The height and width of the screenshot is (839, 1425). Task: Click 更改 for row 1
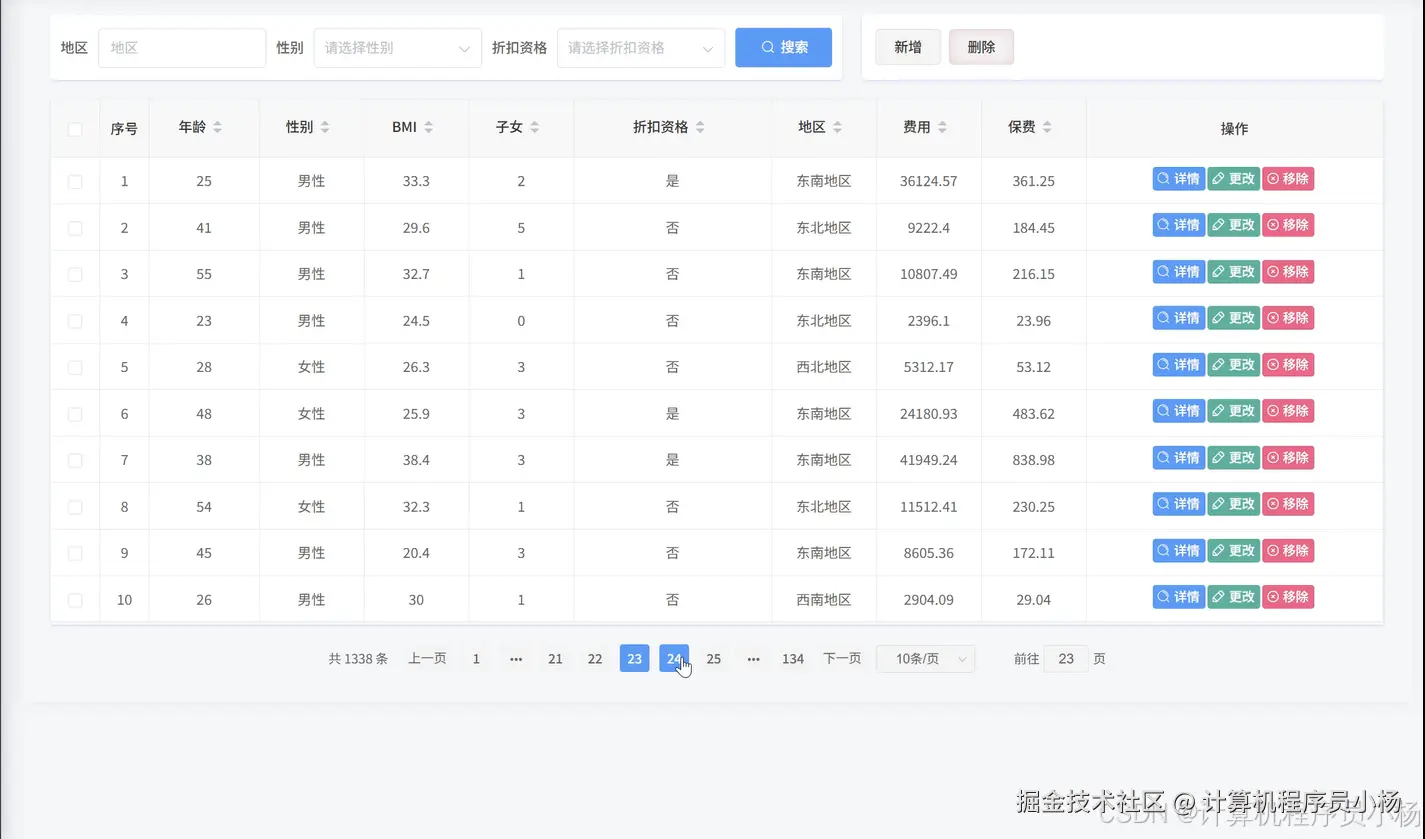pyautogui.click(x=1234, y=179)
